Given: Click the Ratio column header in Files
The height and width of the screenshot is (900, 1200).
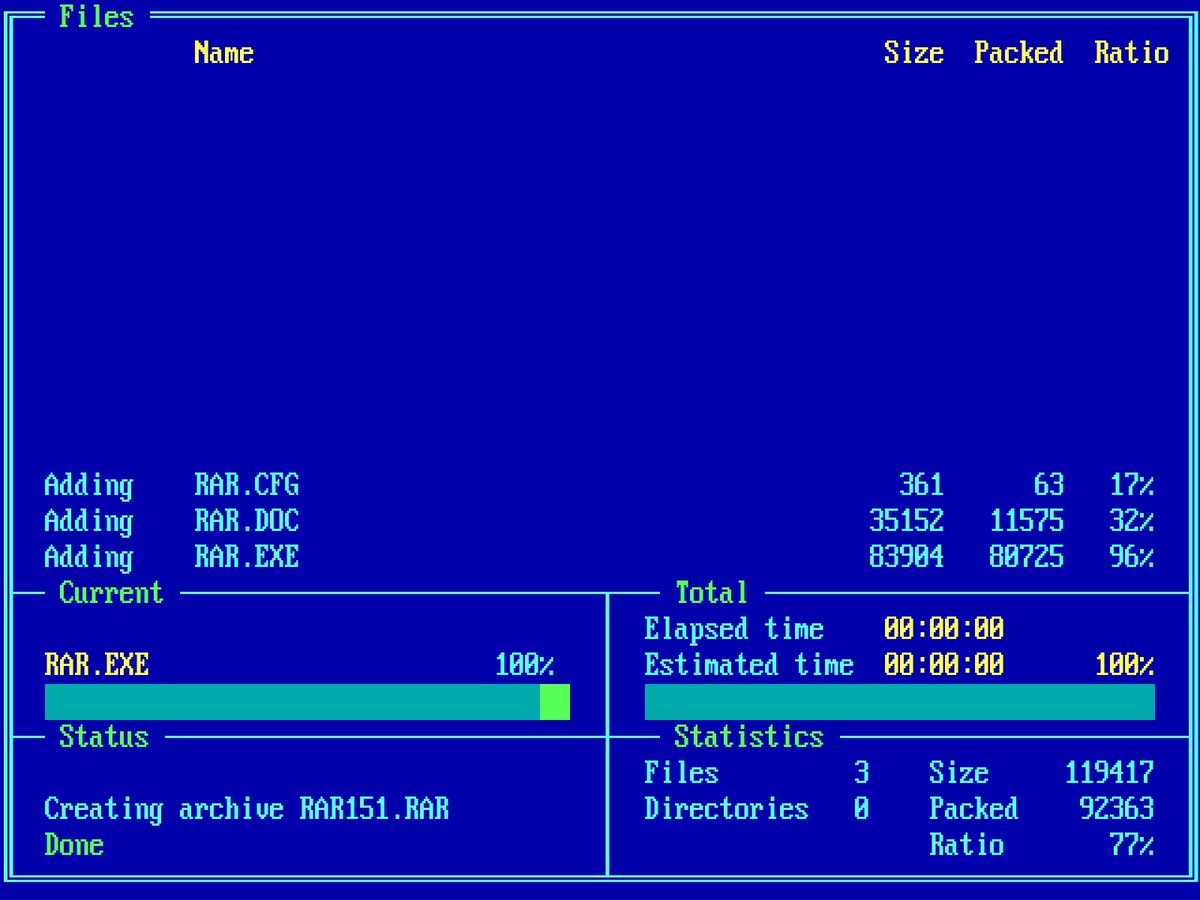Looking at the screenshot, I should (1132, 52).
